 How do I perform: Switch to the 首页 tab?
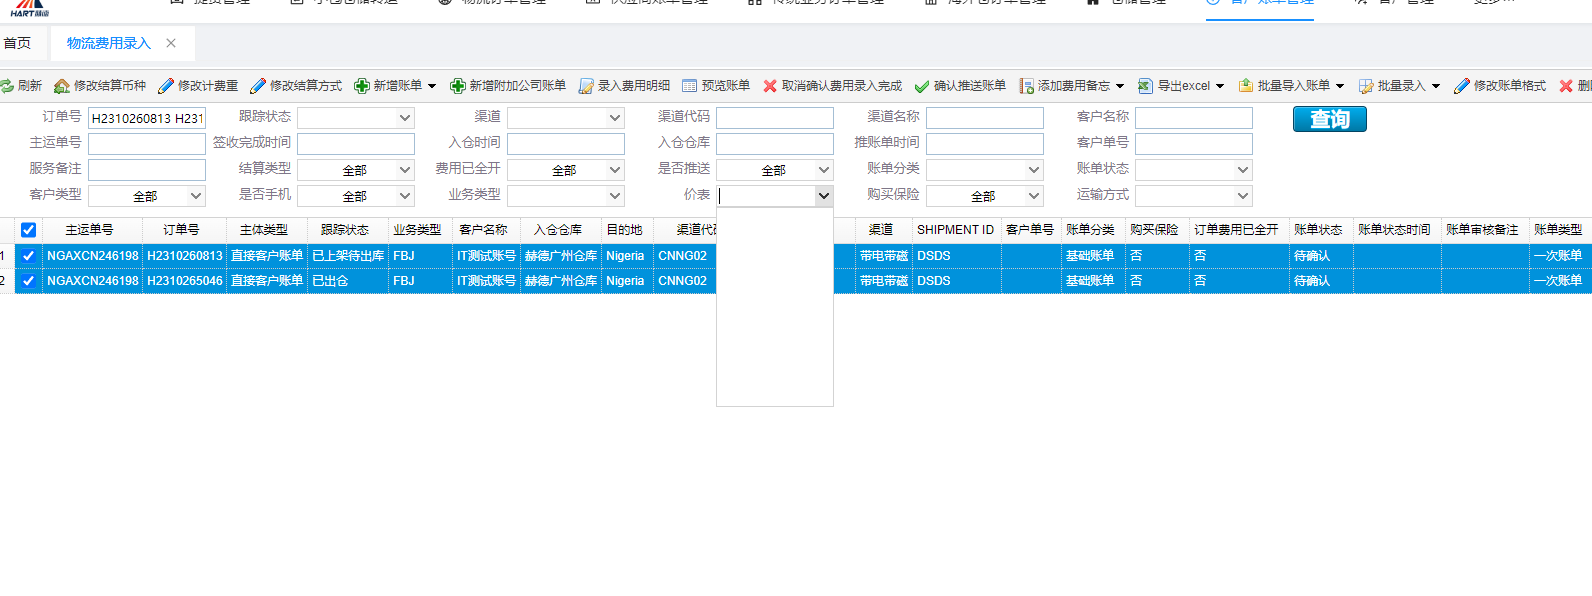tap(17, 43)
